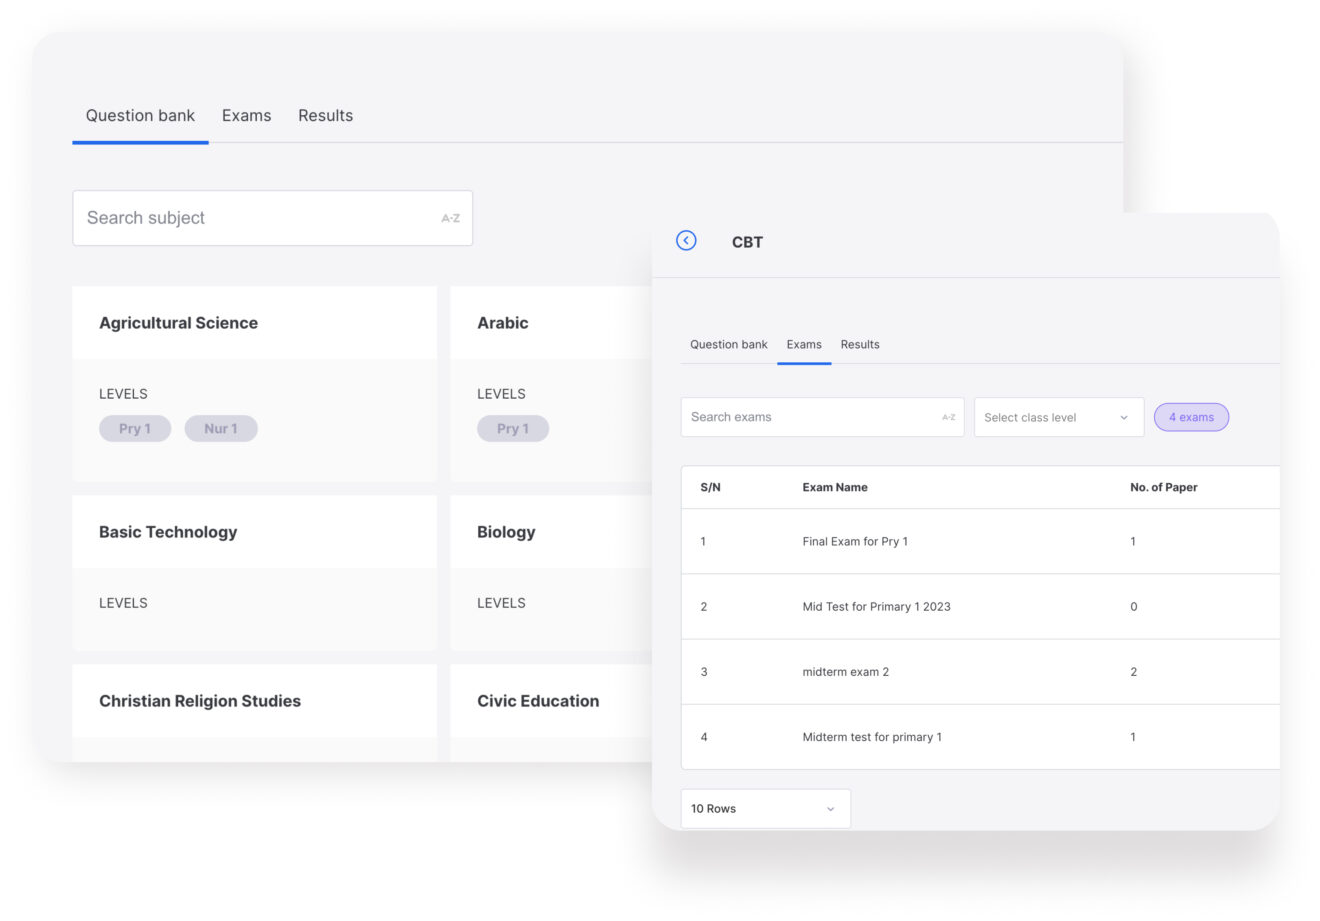This screenshot has height=921, width=1320.
Task: Click the A-Z sort icon in Search subject
Action: click(x=450, y=218)
